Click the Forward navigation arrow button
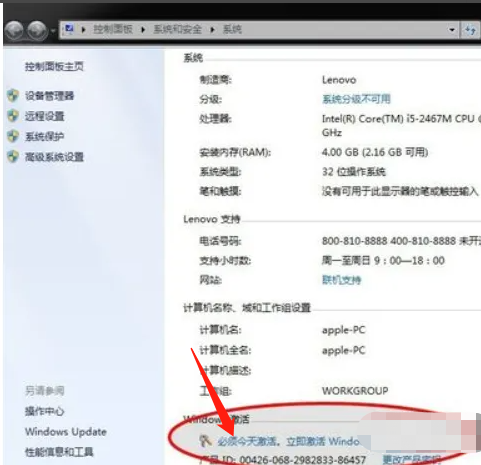481x465 pixels. coord(37,30)
